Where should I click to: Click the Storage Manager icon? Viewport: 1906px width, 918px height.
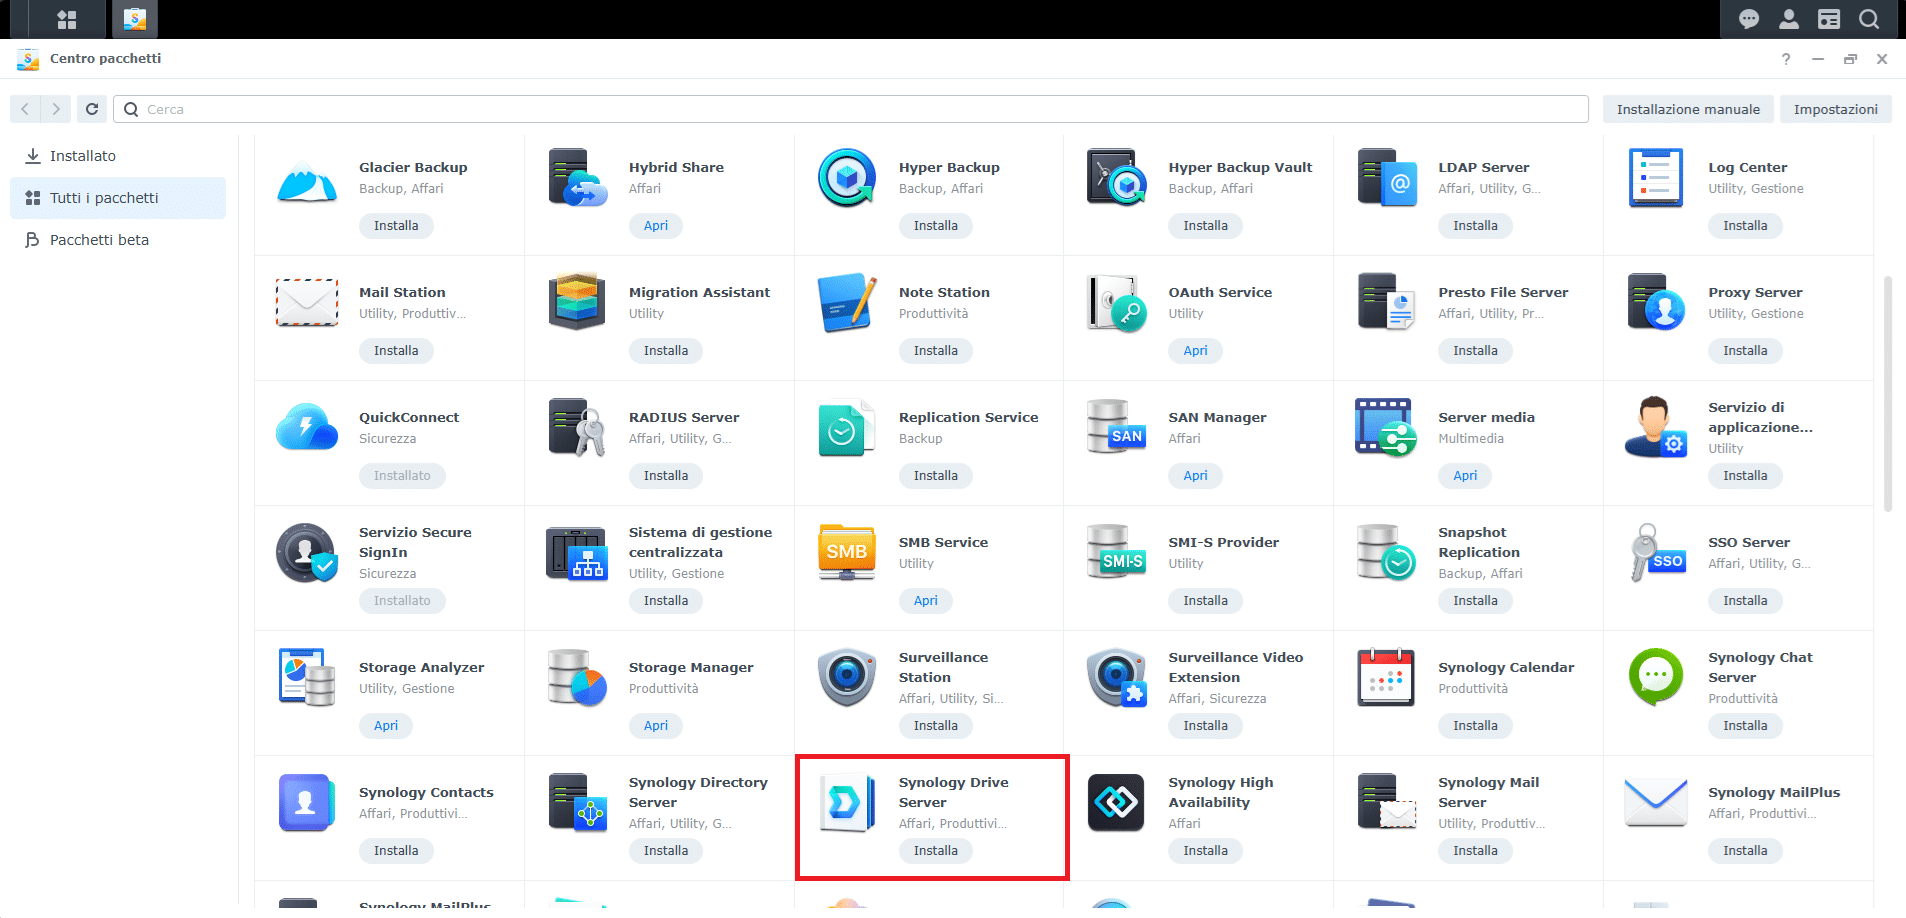[577, 678]
